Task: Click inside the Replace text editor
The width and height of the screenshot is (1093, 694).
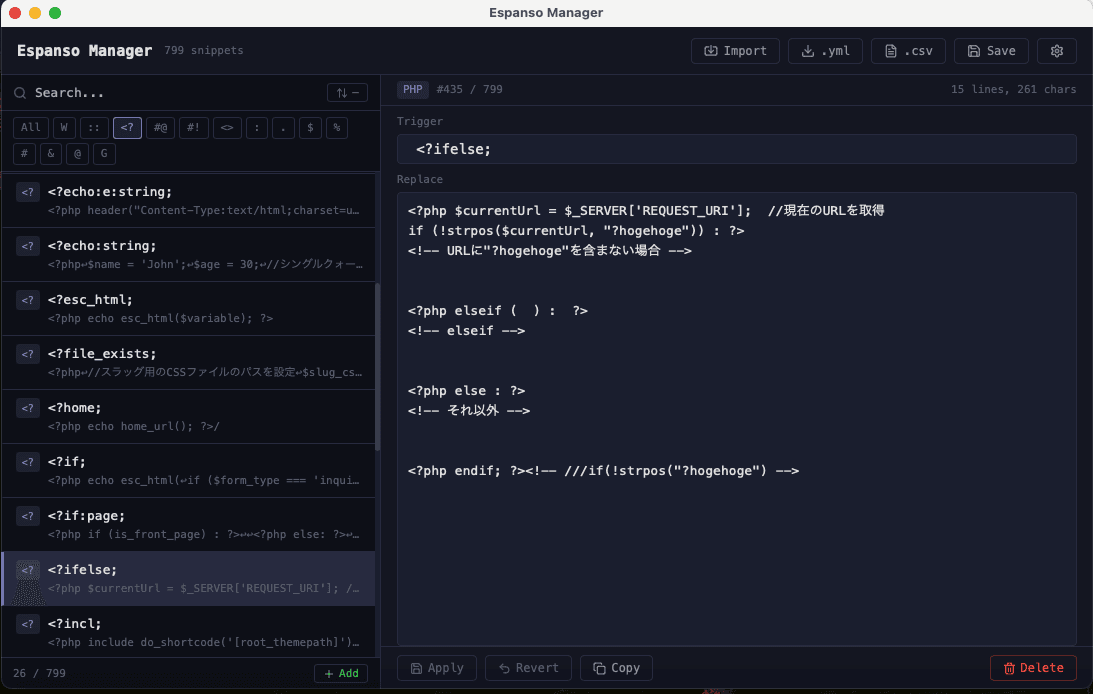Action: pos(737,419)
